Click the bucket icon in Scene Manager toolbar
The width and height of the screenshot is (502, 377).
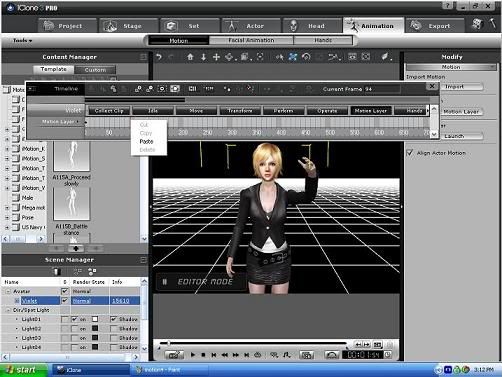[x=57, y=271]
